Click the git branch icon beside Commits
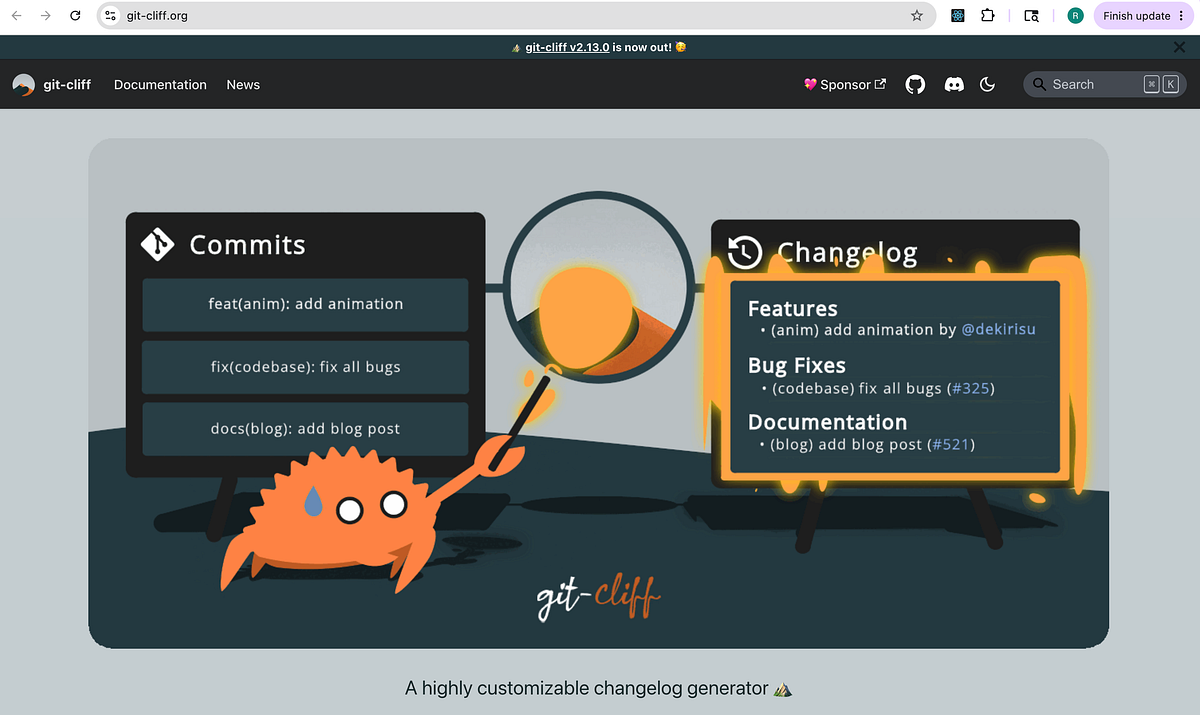The height and width of the screenshot is (715, 1200). 158,244
